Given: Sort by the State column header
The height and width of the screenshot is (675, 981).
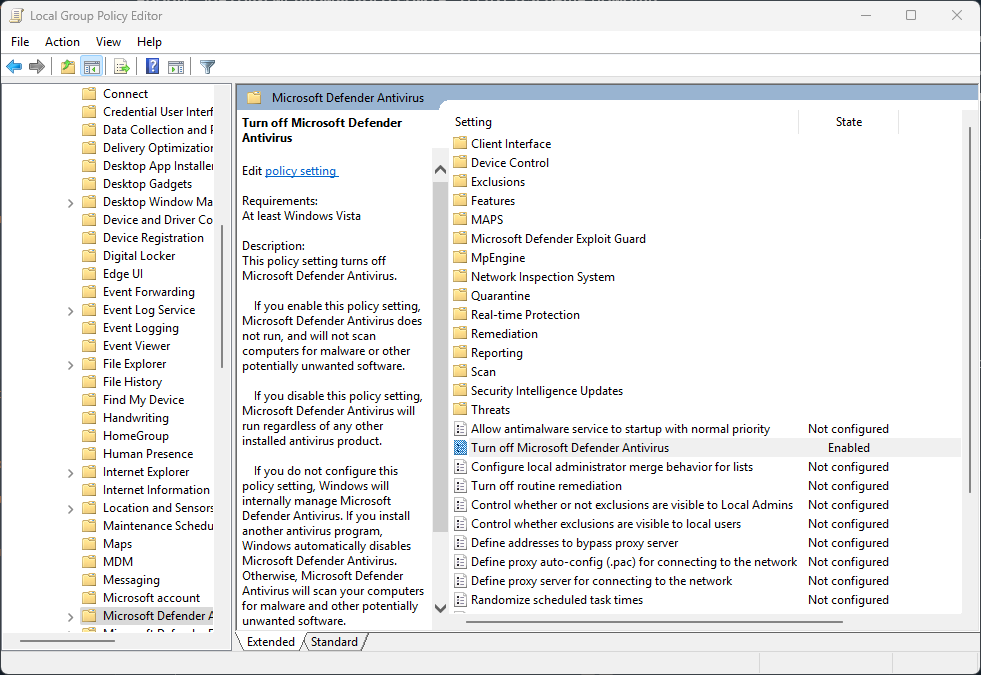Looking at the screenshot, I should click(848, 122).
